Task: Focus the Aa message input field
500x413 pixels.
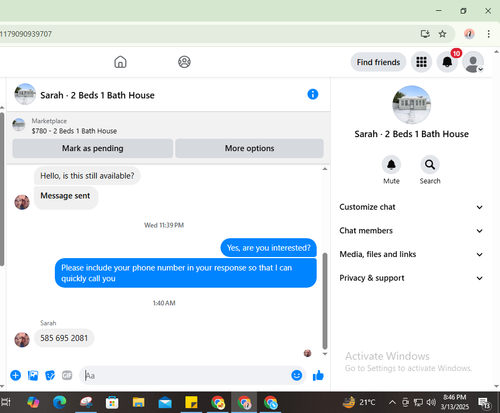Action: (x=187, y=376)
